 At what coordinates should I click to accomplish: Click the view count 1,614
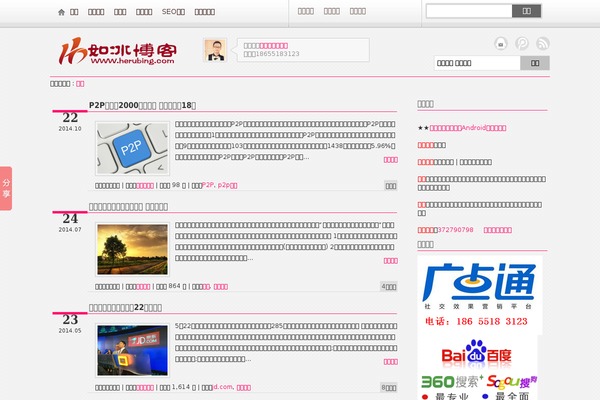(x=181, y=387)
